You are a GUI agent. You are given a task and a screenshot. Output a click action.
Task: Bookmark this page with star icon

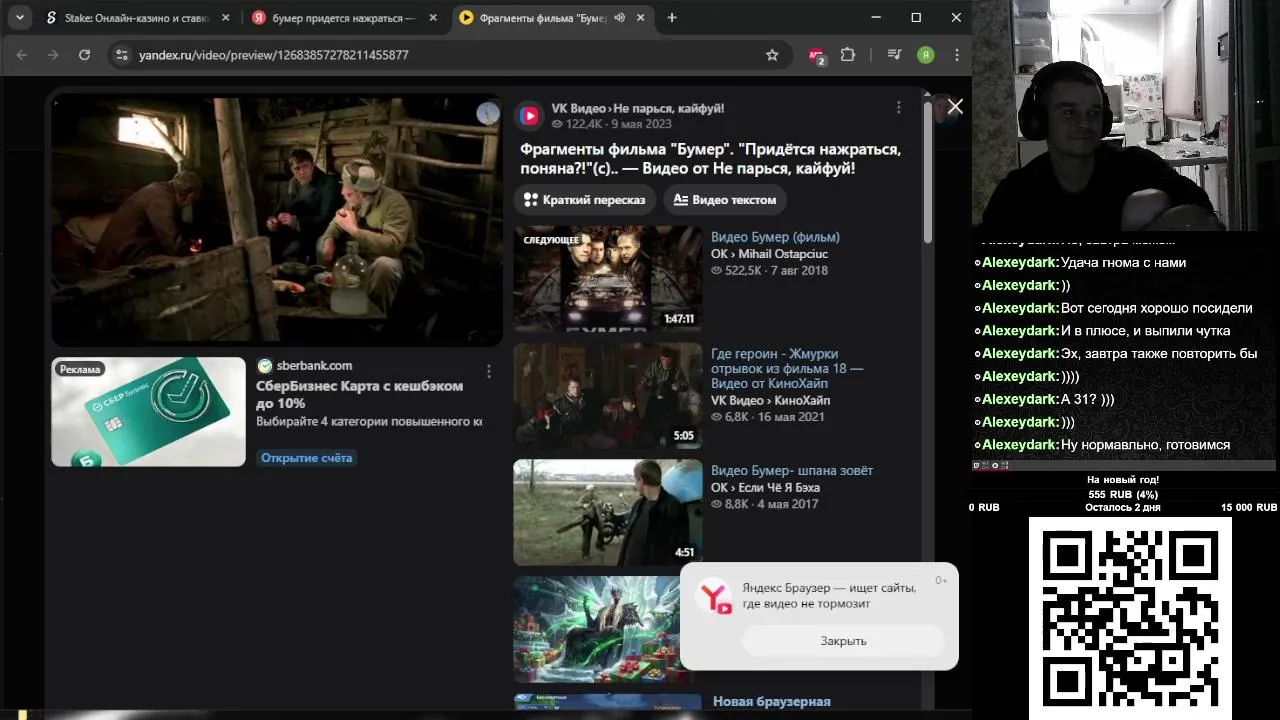[772, 55]
